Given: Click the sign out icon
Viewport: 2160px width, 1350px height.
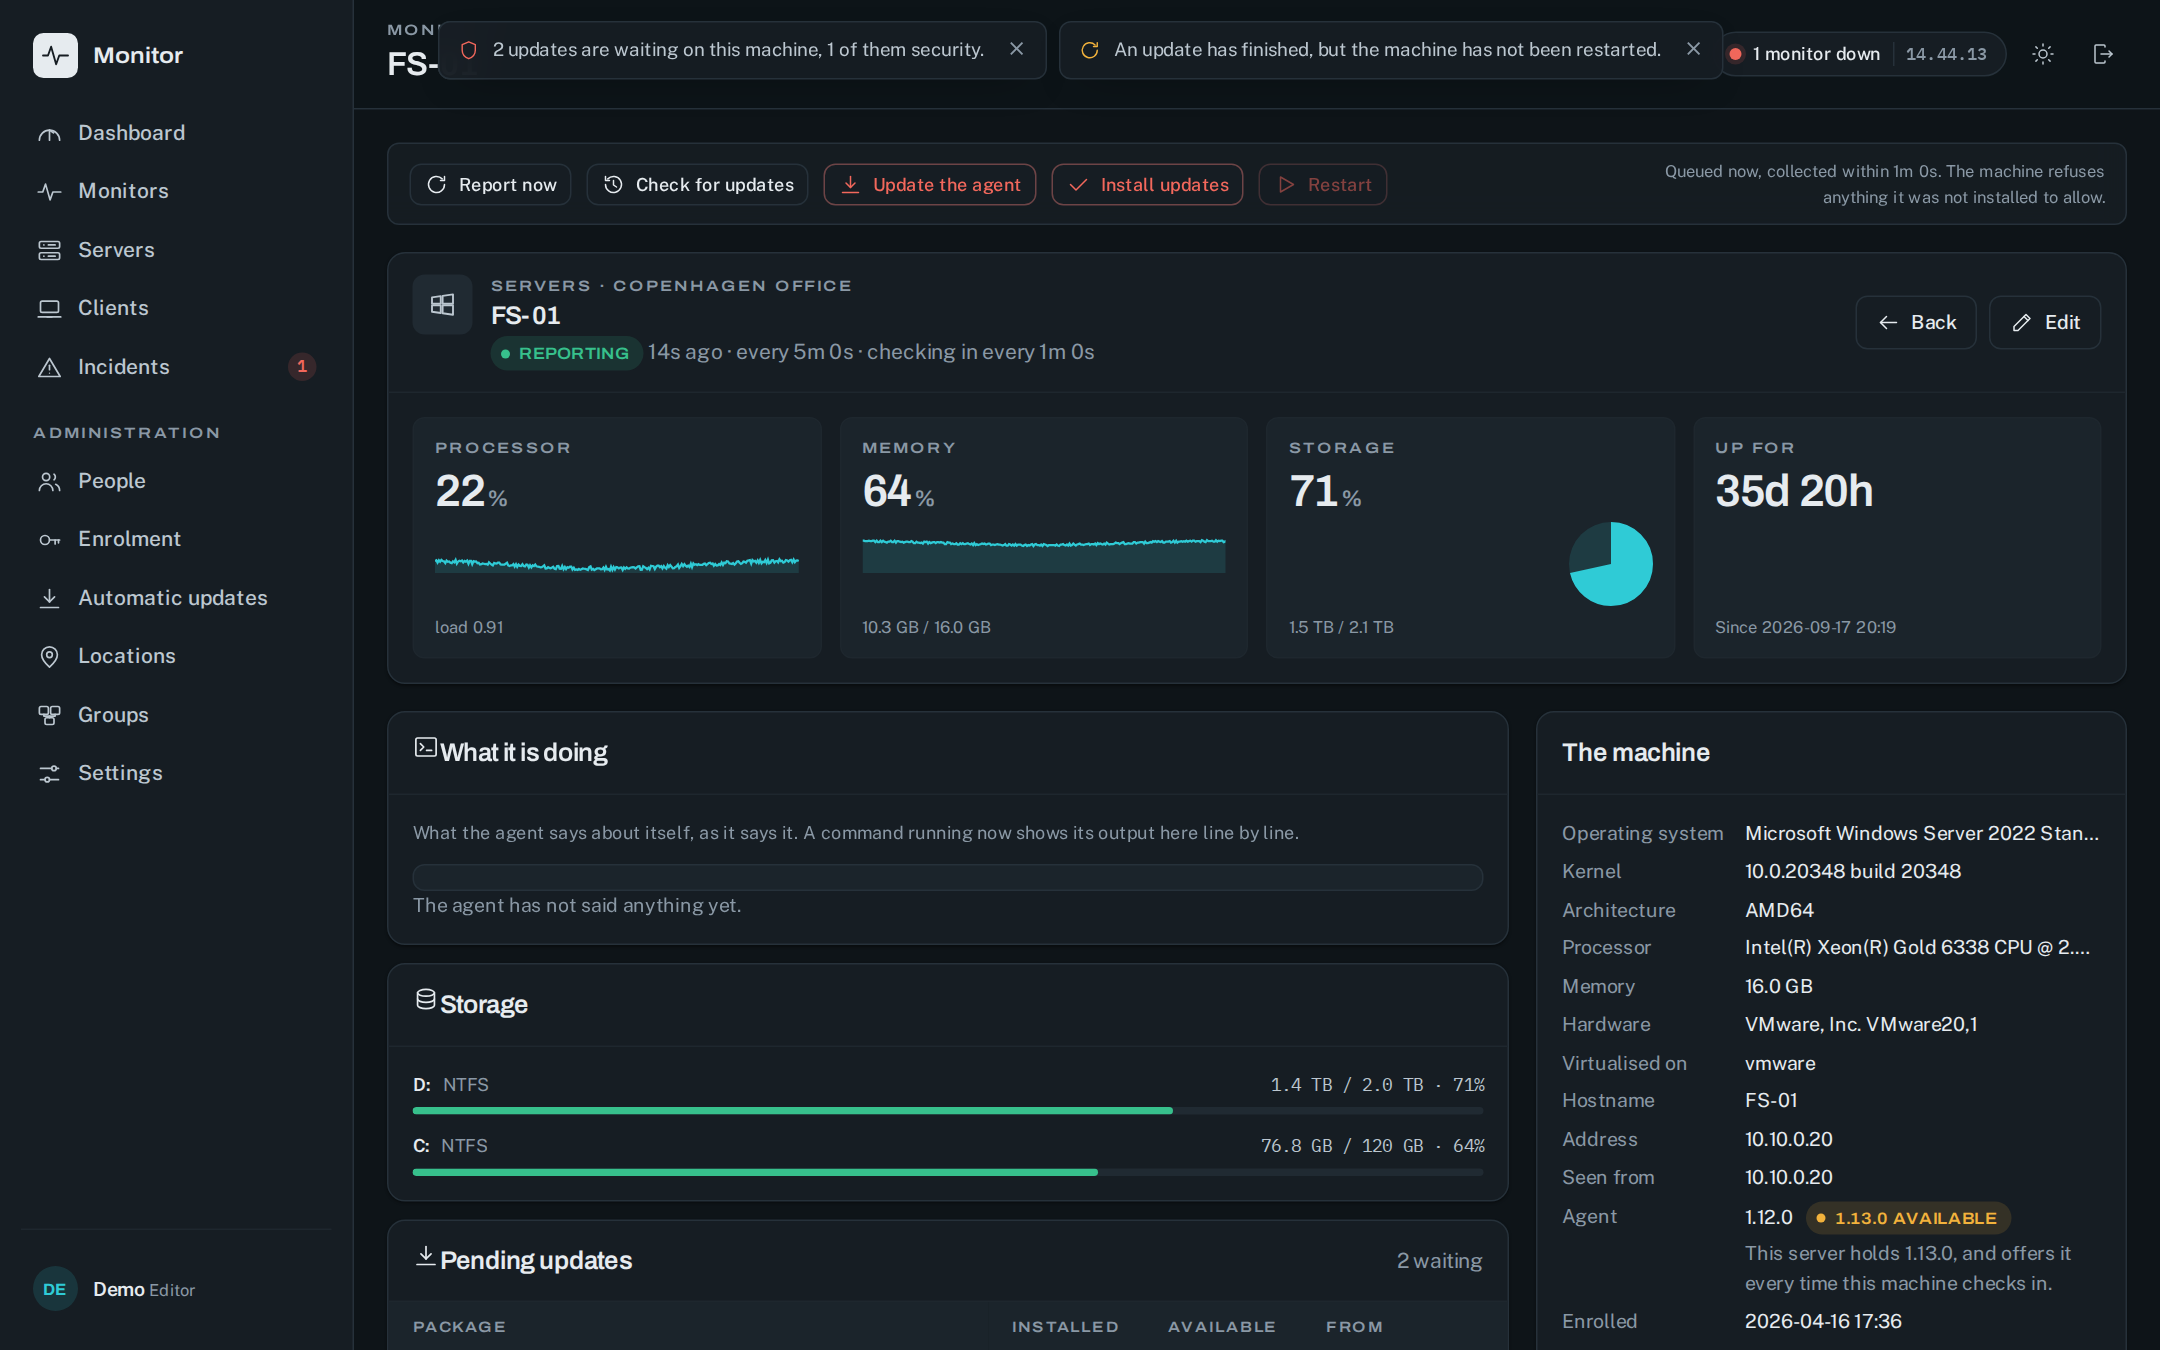Looking at the screenshot, I should click(x=2103, y=54).
